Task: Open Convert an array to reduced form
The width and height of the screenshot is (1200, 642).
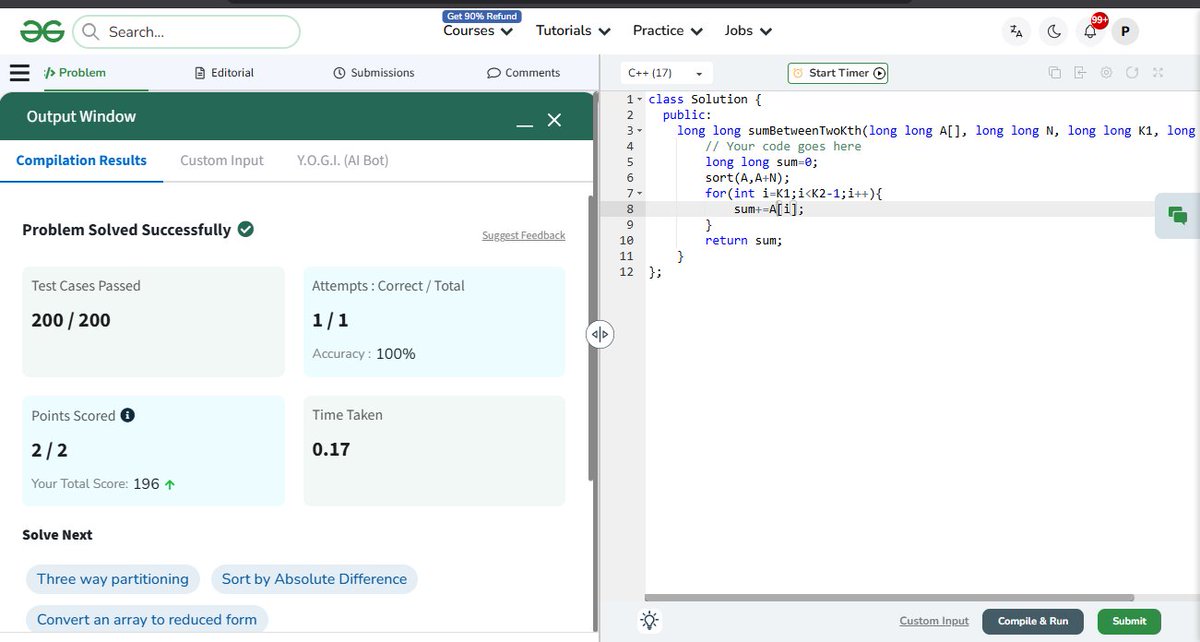Action: 147,619
